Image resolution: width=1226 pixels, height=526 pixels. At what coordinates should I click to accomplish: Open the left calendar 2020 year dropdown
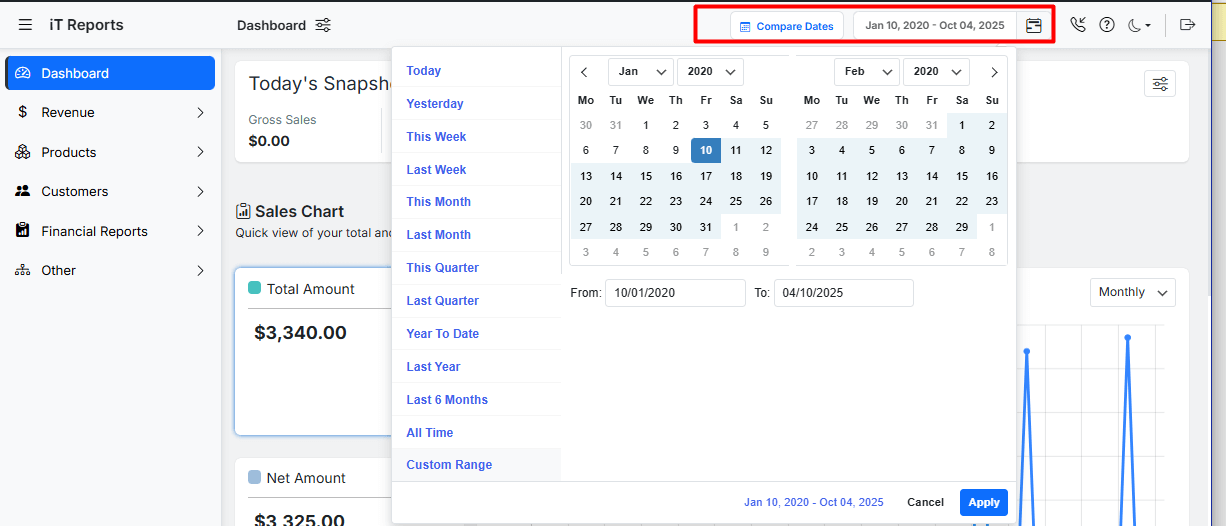(710, 72)
